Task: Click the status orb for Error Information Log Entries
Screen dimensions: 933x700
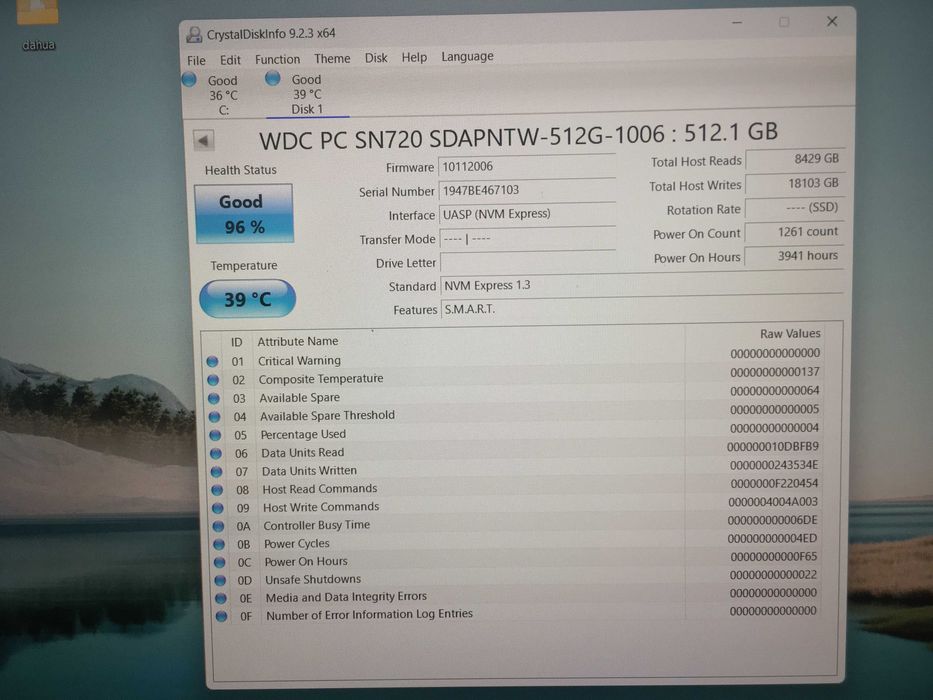Action: pos(221,616)
